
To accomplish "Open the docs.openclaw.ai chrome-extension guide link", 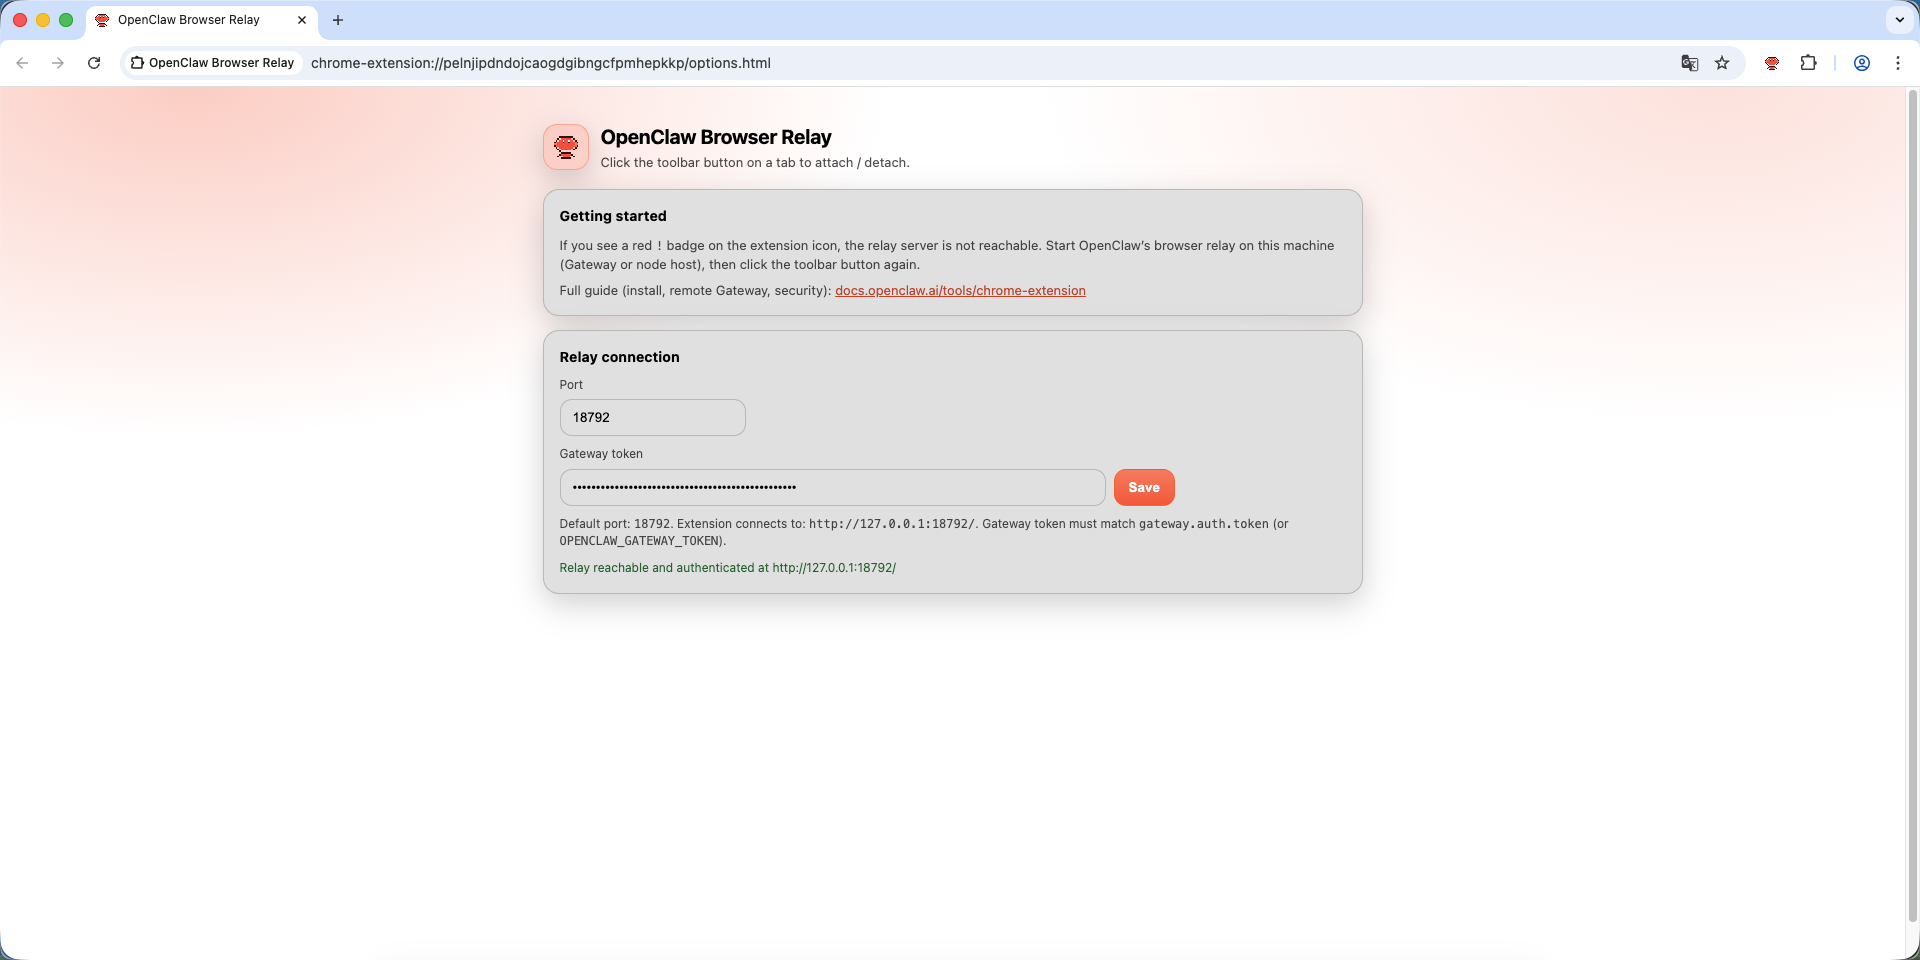I will 960,291.
